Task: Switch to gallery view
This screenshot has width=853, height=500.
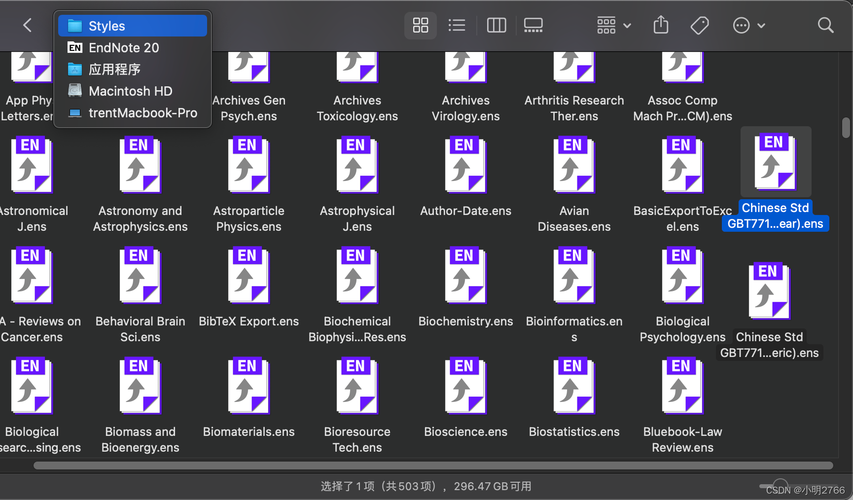Action: 533,25
